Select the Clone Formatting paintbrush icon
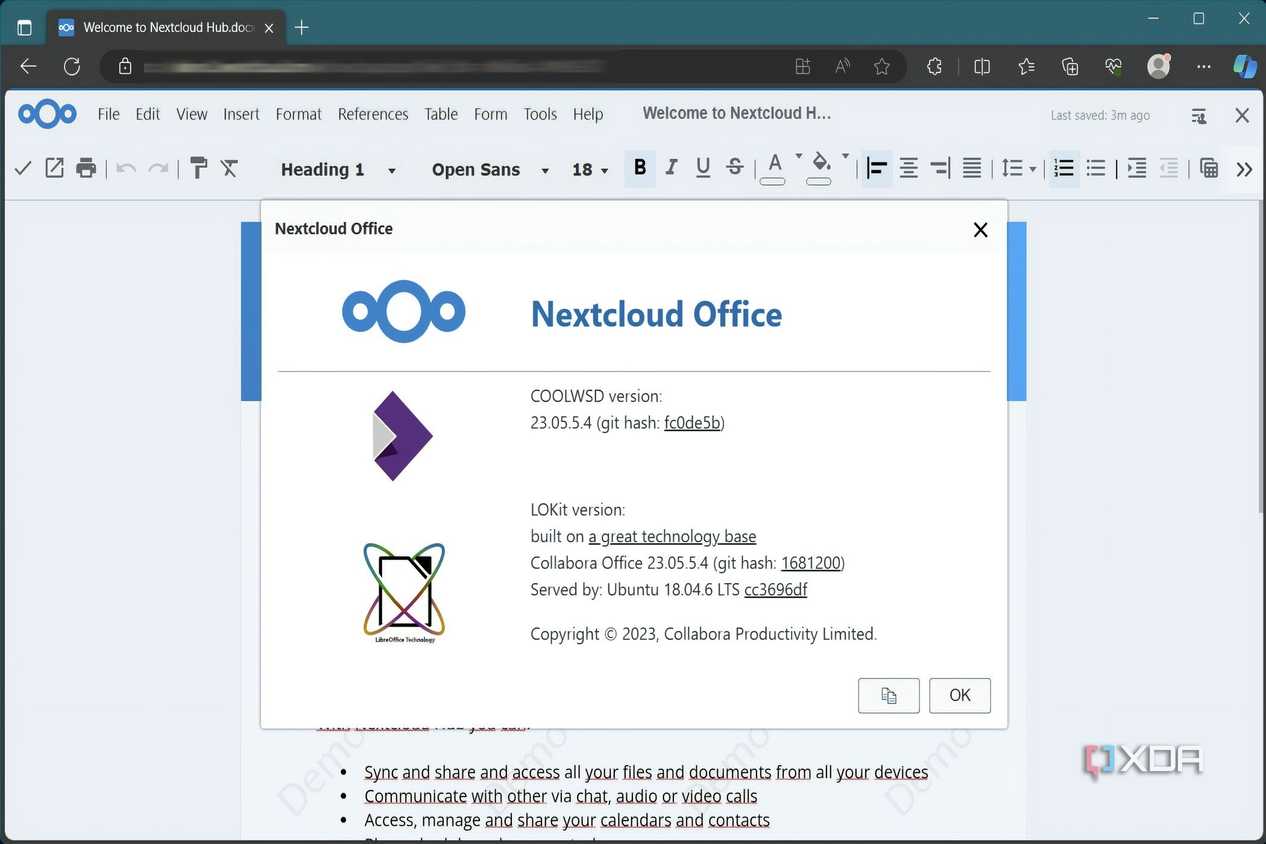The image size is (1266, 844). tap(198, 168)
